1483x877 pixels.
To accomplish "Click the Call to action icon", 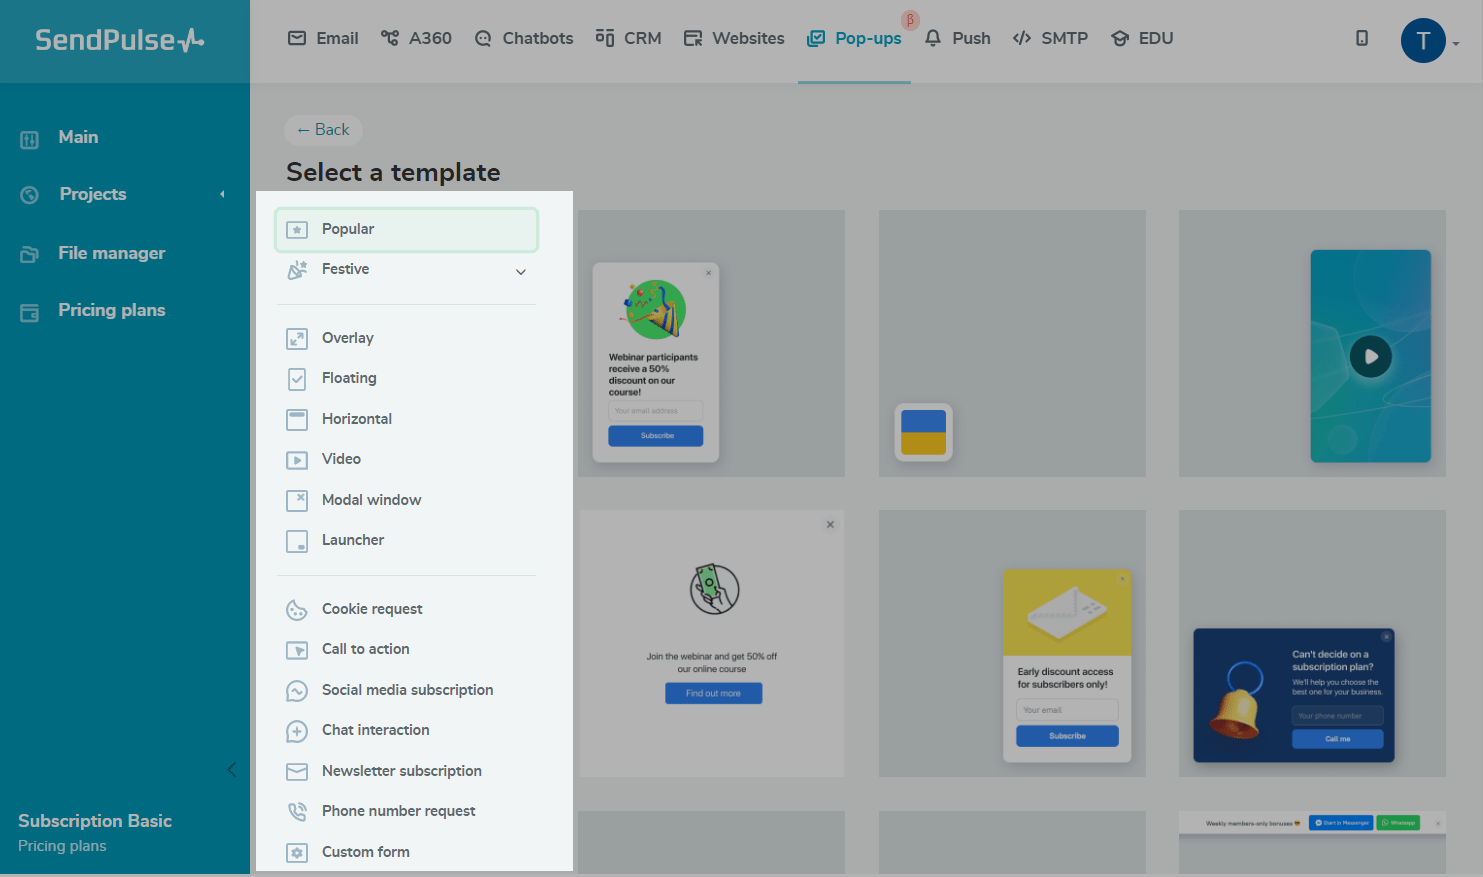I will coord(297,650).
